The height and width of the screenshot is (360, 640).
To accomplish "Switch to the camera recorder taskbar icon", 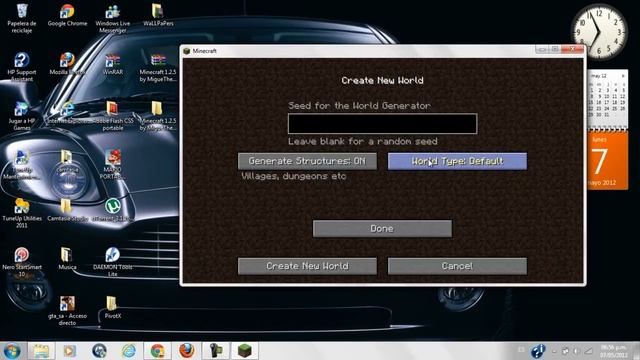I will pos(216,351).
